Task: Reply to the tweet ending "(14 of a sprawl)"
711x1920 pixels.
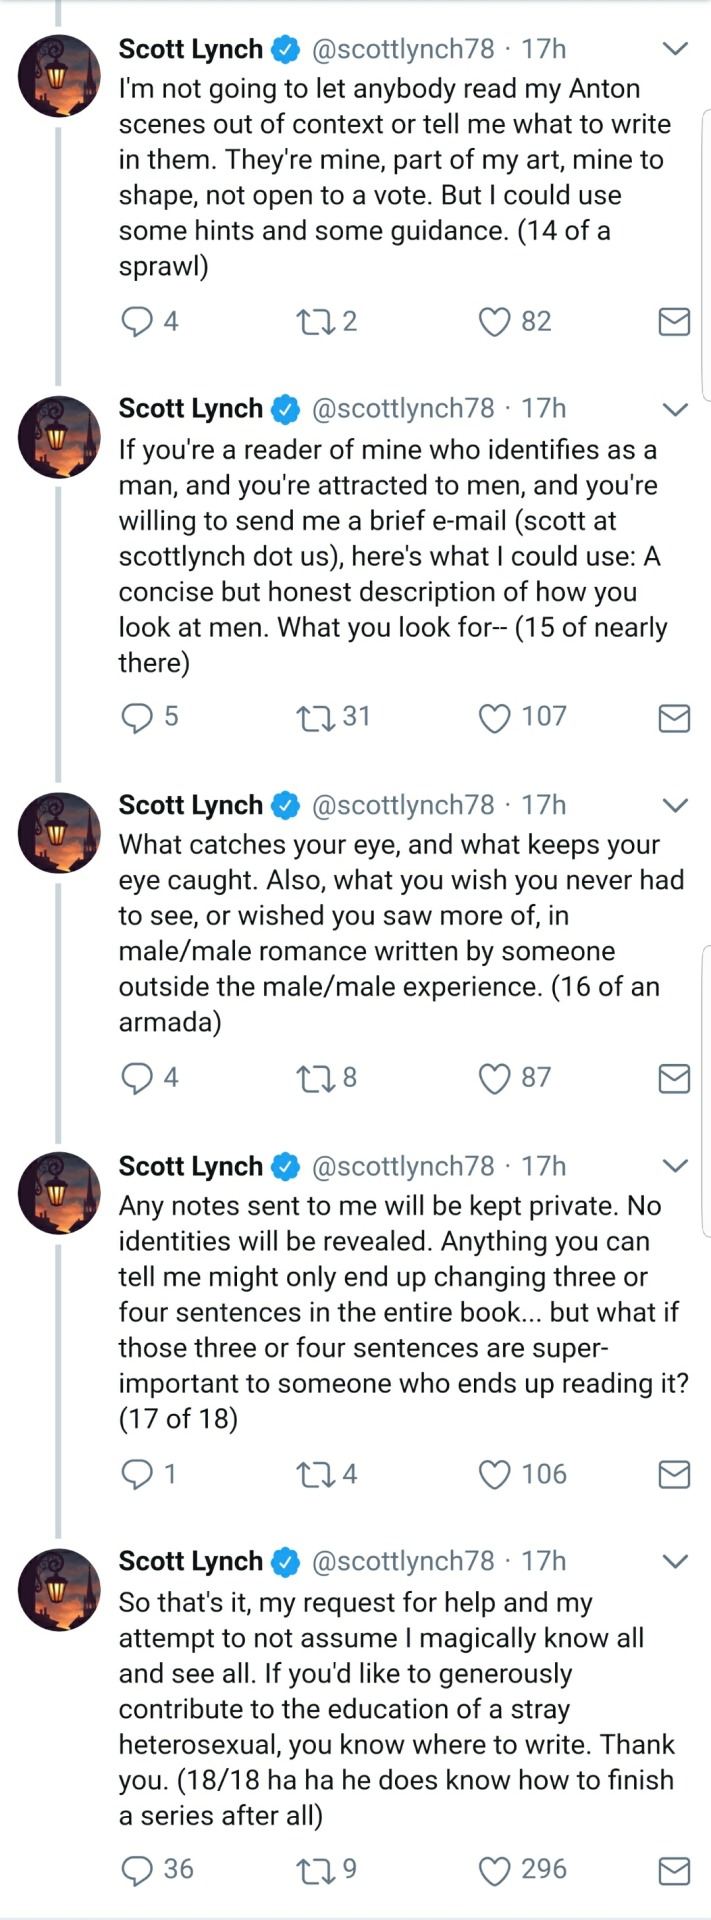Action: click(x=136, y=321)
